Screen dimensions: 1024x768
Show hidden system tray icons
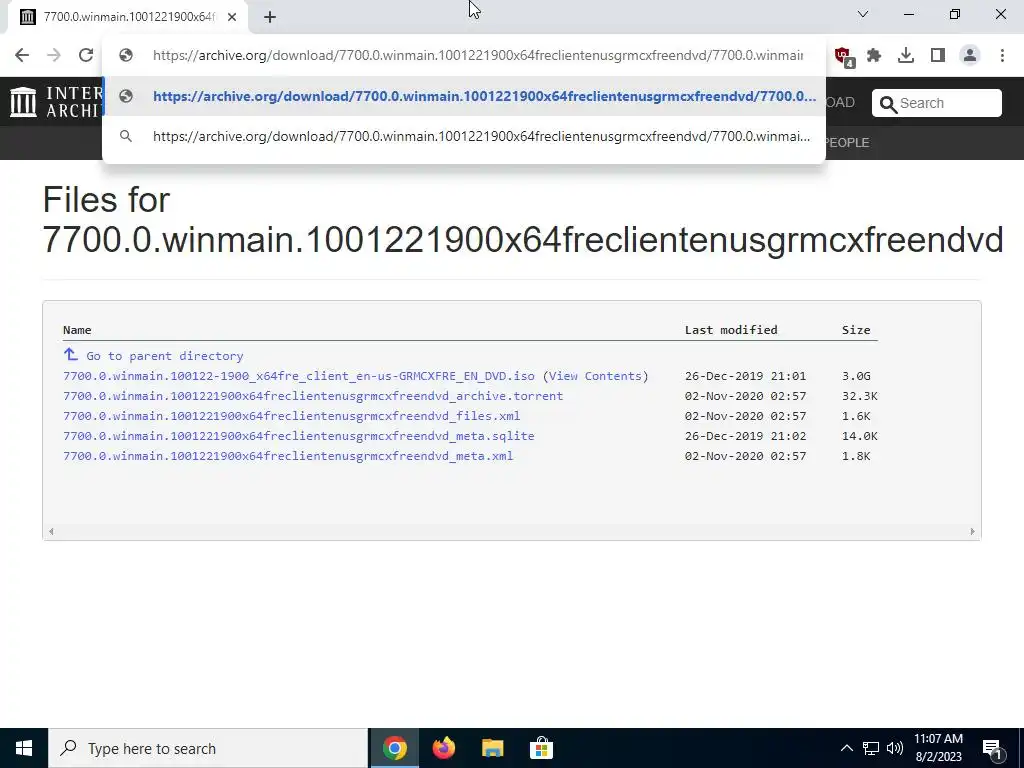846,748
